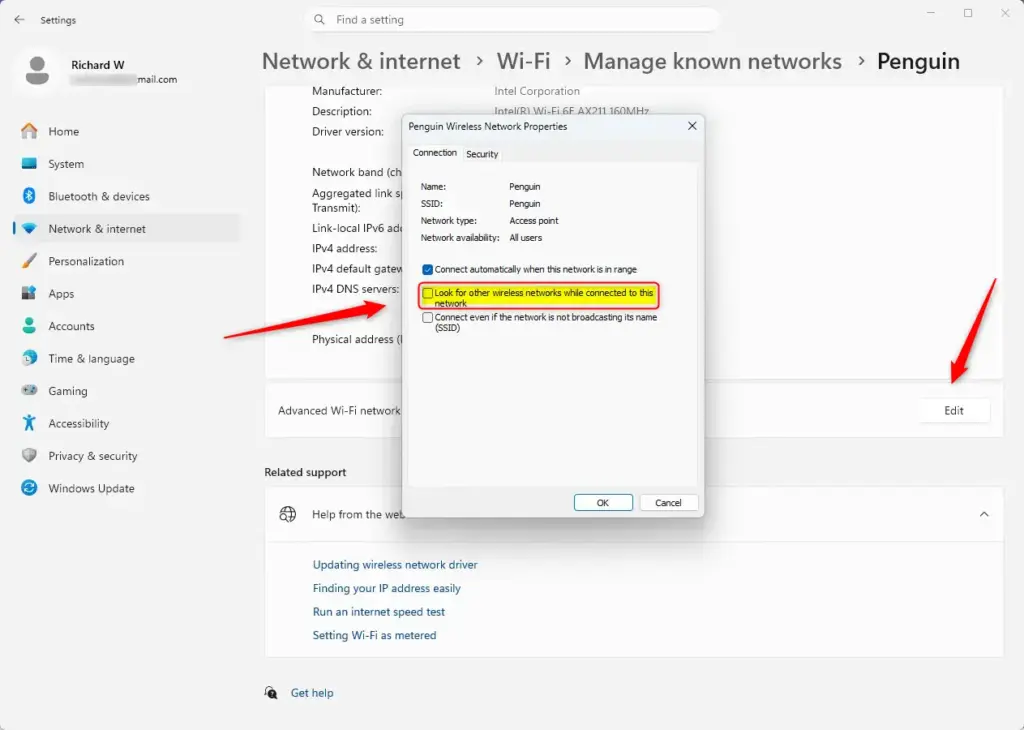
Task: Click the Wi-Fi breadcrumb
Action: coord(523,61)
